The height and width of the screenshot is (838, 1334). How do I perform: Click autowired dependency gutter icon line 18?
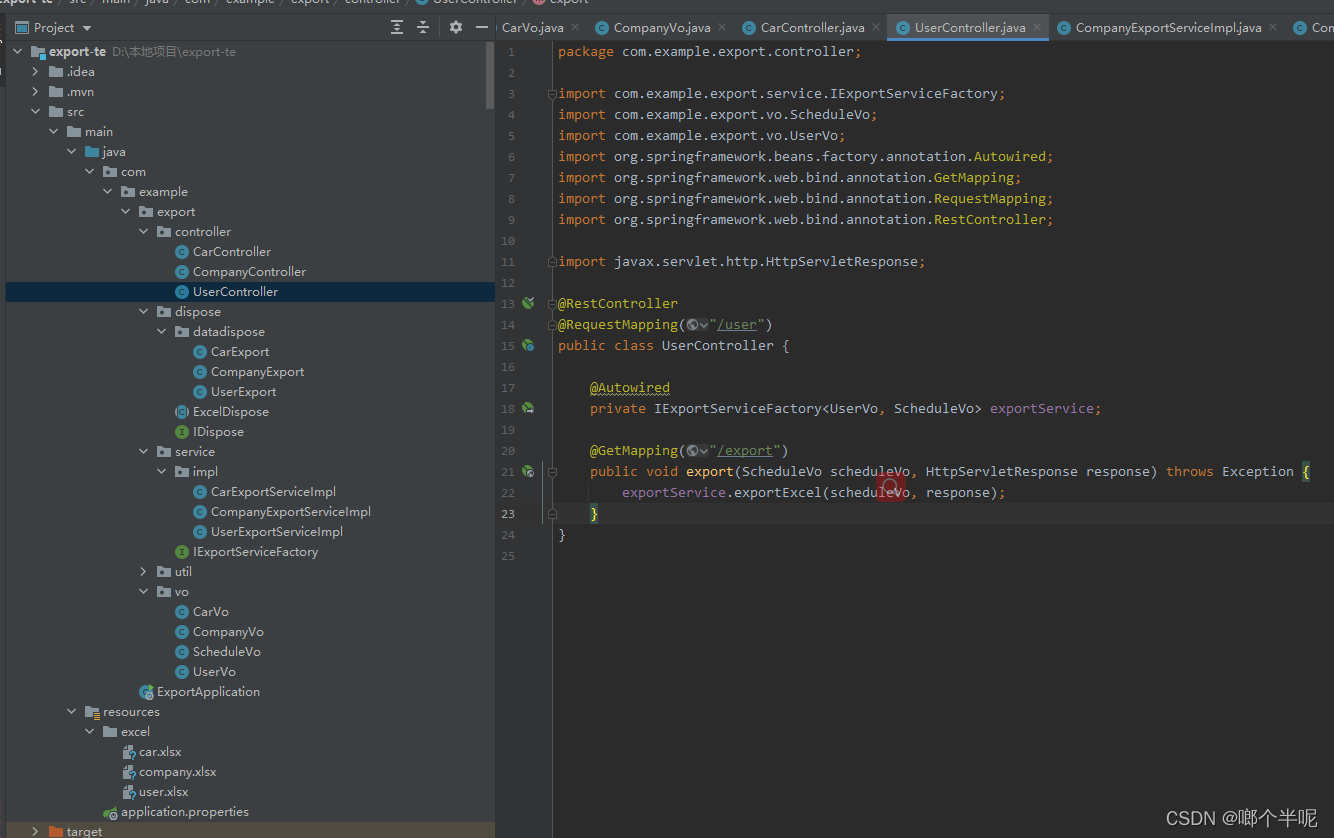(528, 408)
